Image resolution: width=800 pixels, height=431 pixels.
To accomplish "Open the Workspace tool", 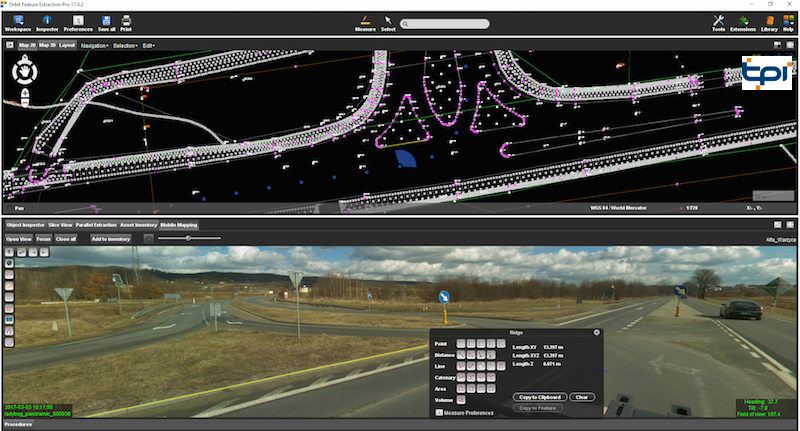I will 18,23.
